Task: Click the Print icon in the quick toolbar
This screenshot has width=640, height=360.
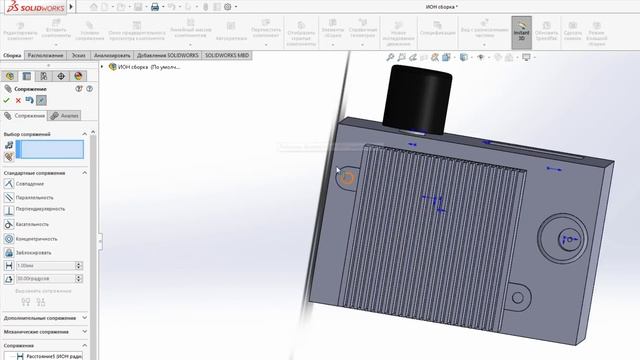Action: pyautogui.click(x=155, y=7)
